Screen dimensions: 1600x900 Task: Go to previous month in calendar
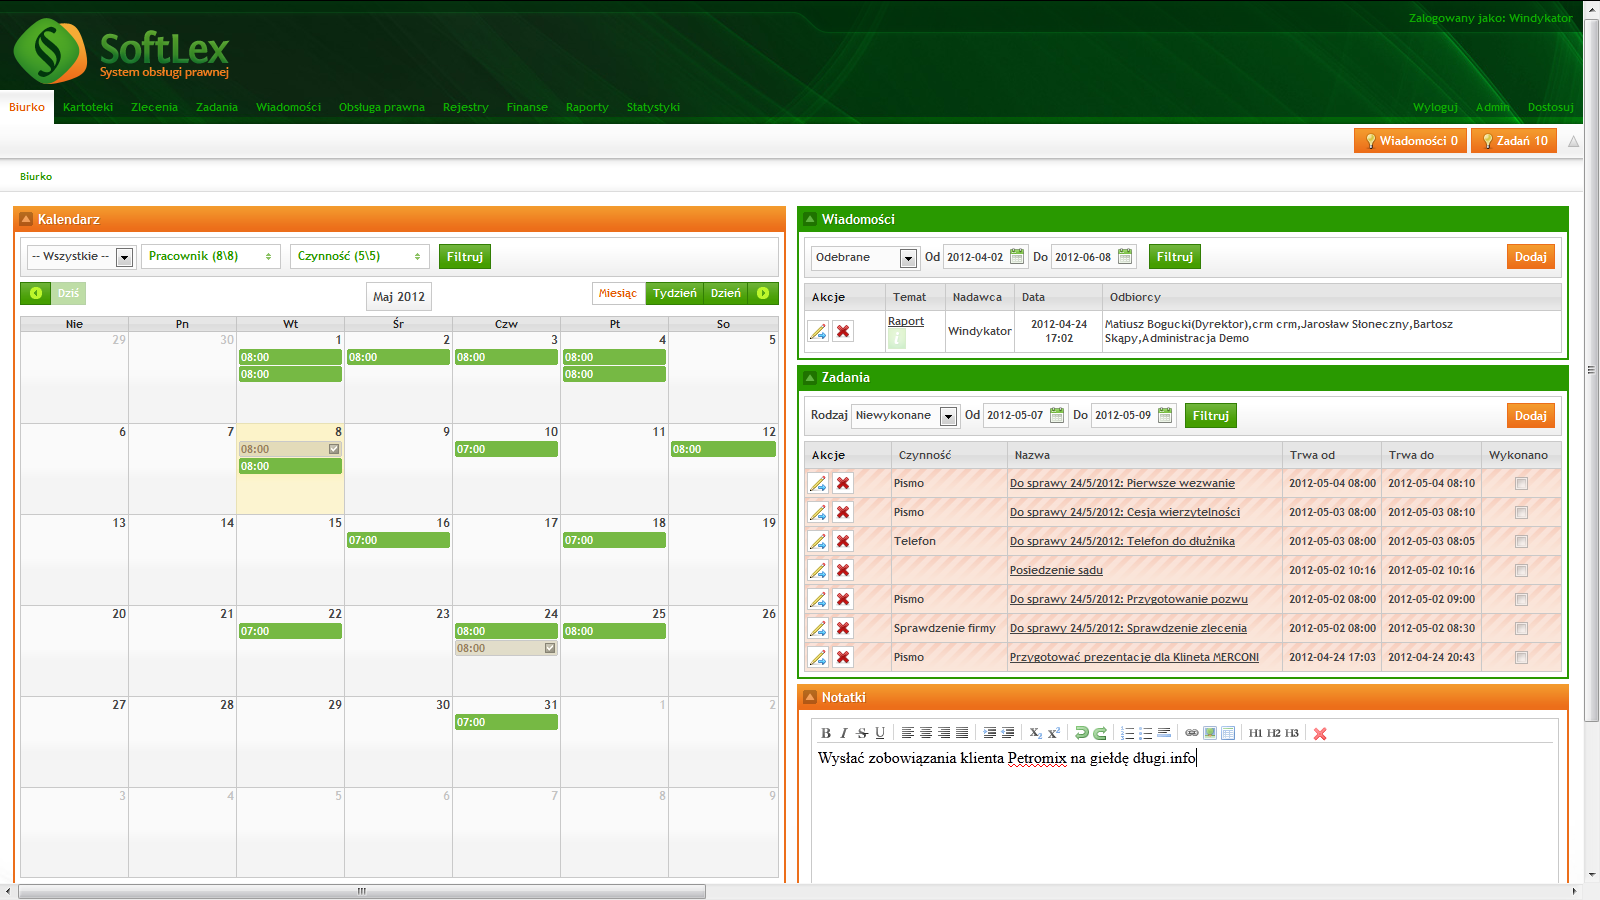click(x=35, y=293)
